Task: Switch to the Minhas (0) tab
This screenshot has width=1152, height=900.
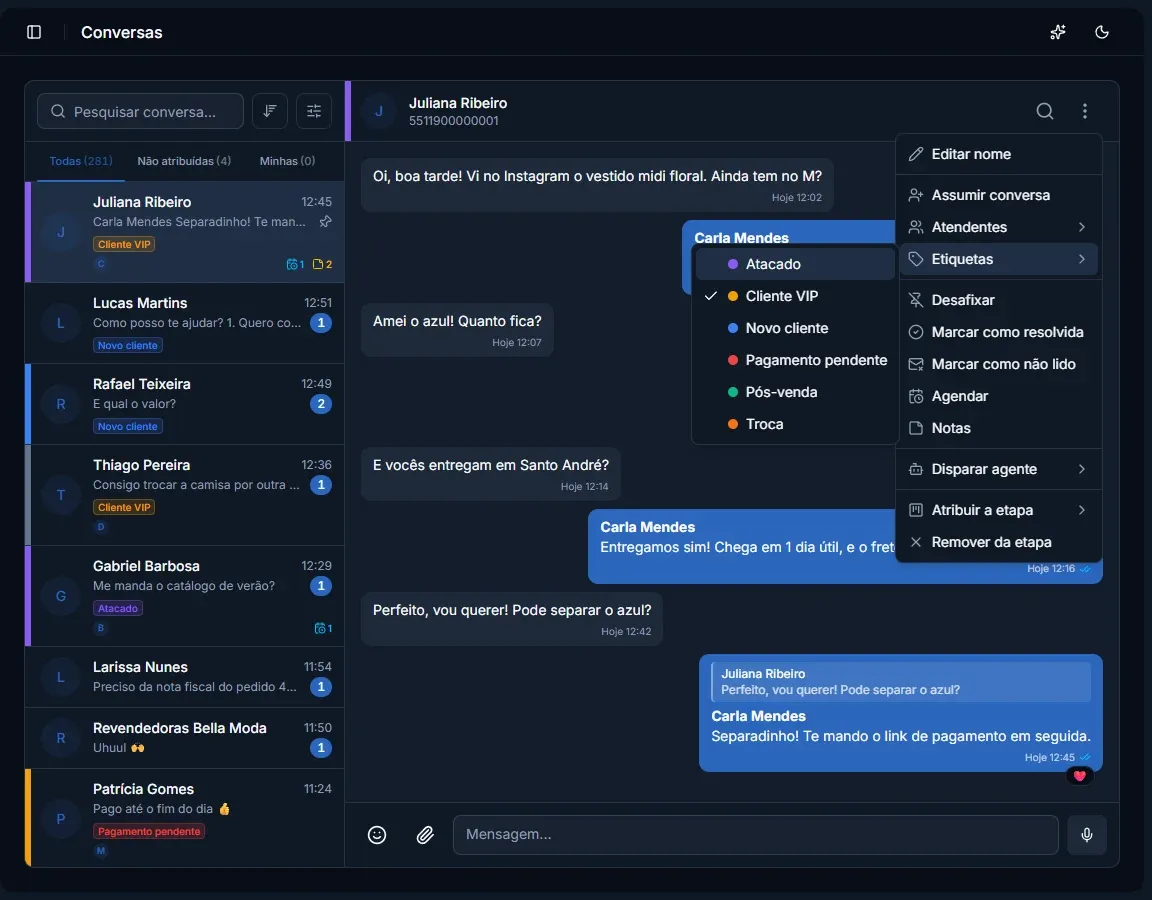Action: click(287, 161)
